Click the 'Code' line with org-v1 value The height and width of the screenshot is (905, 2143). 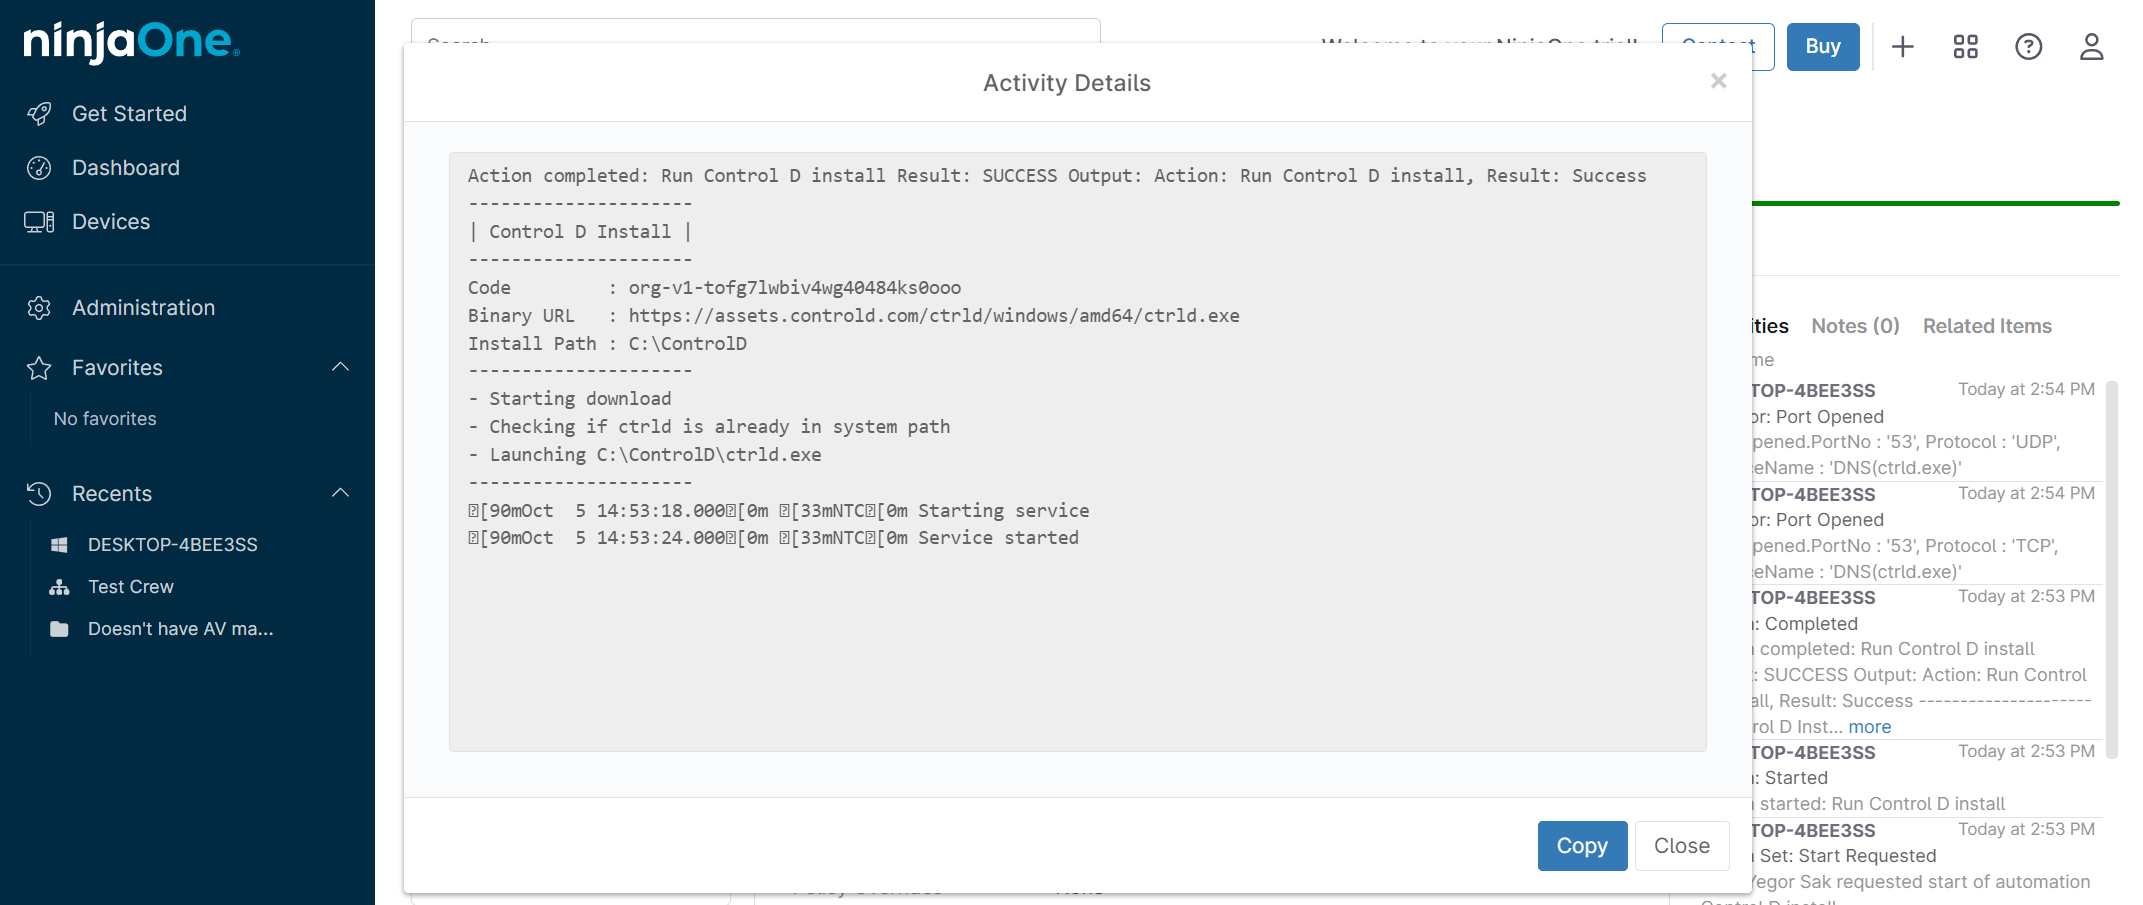715,288
